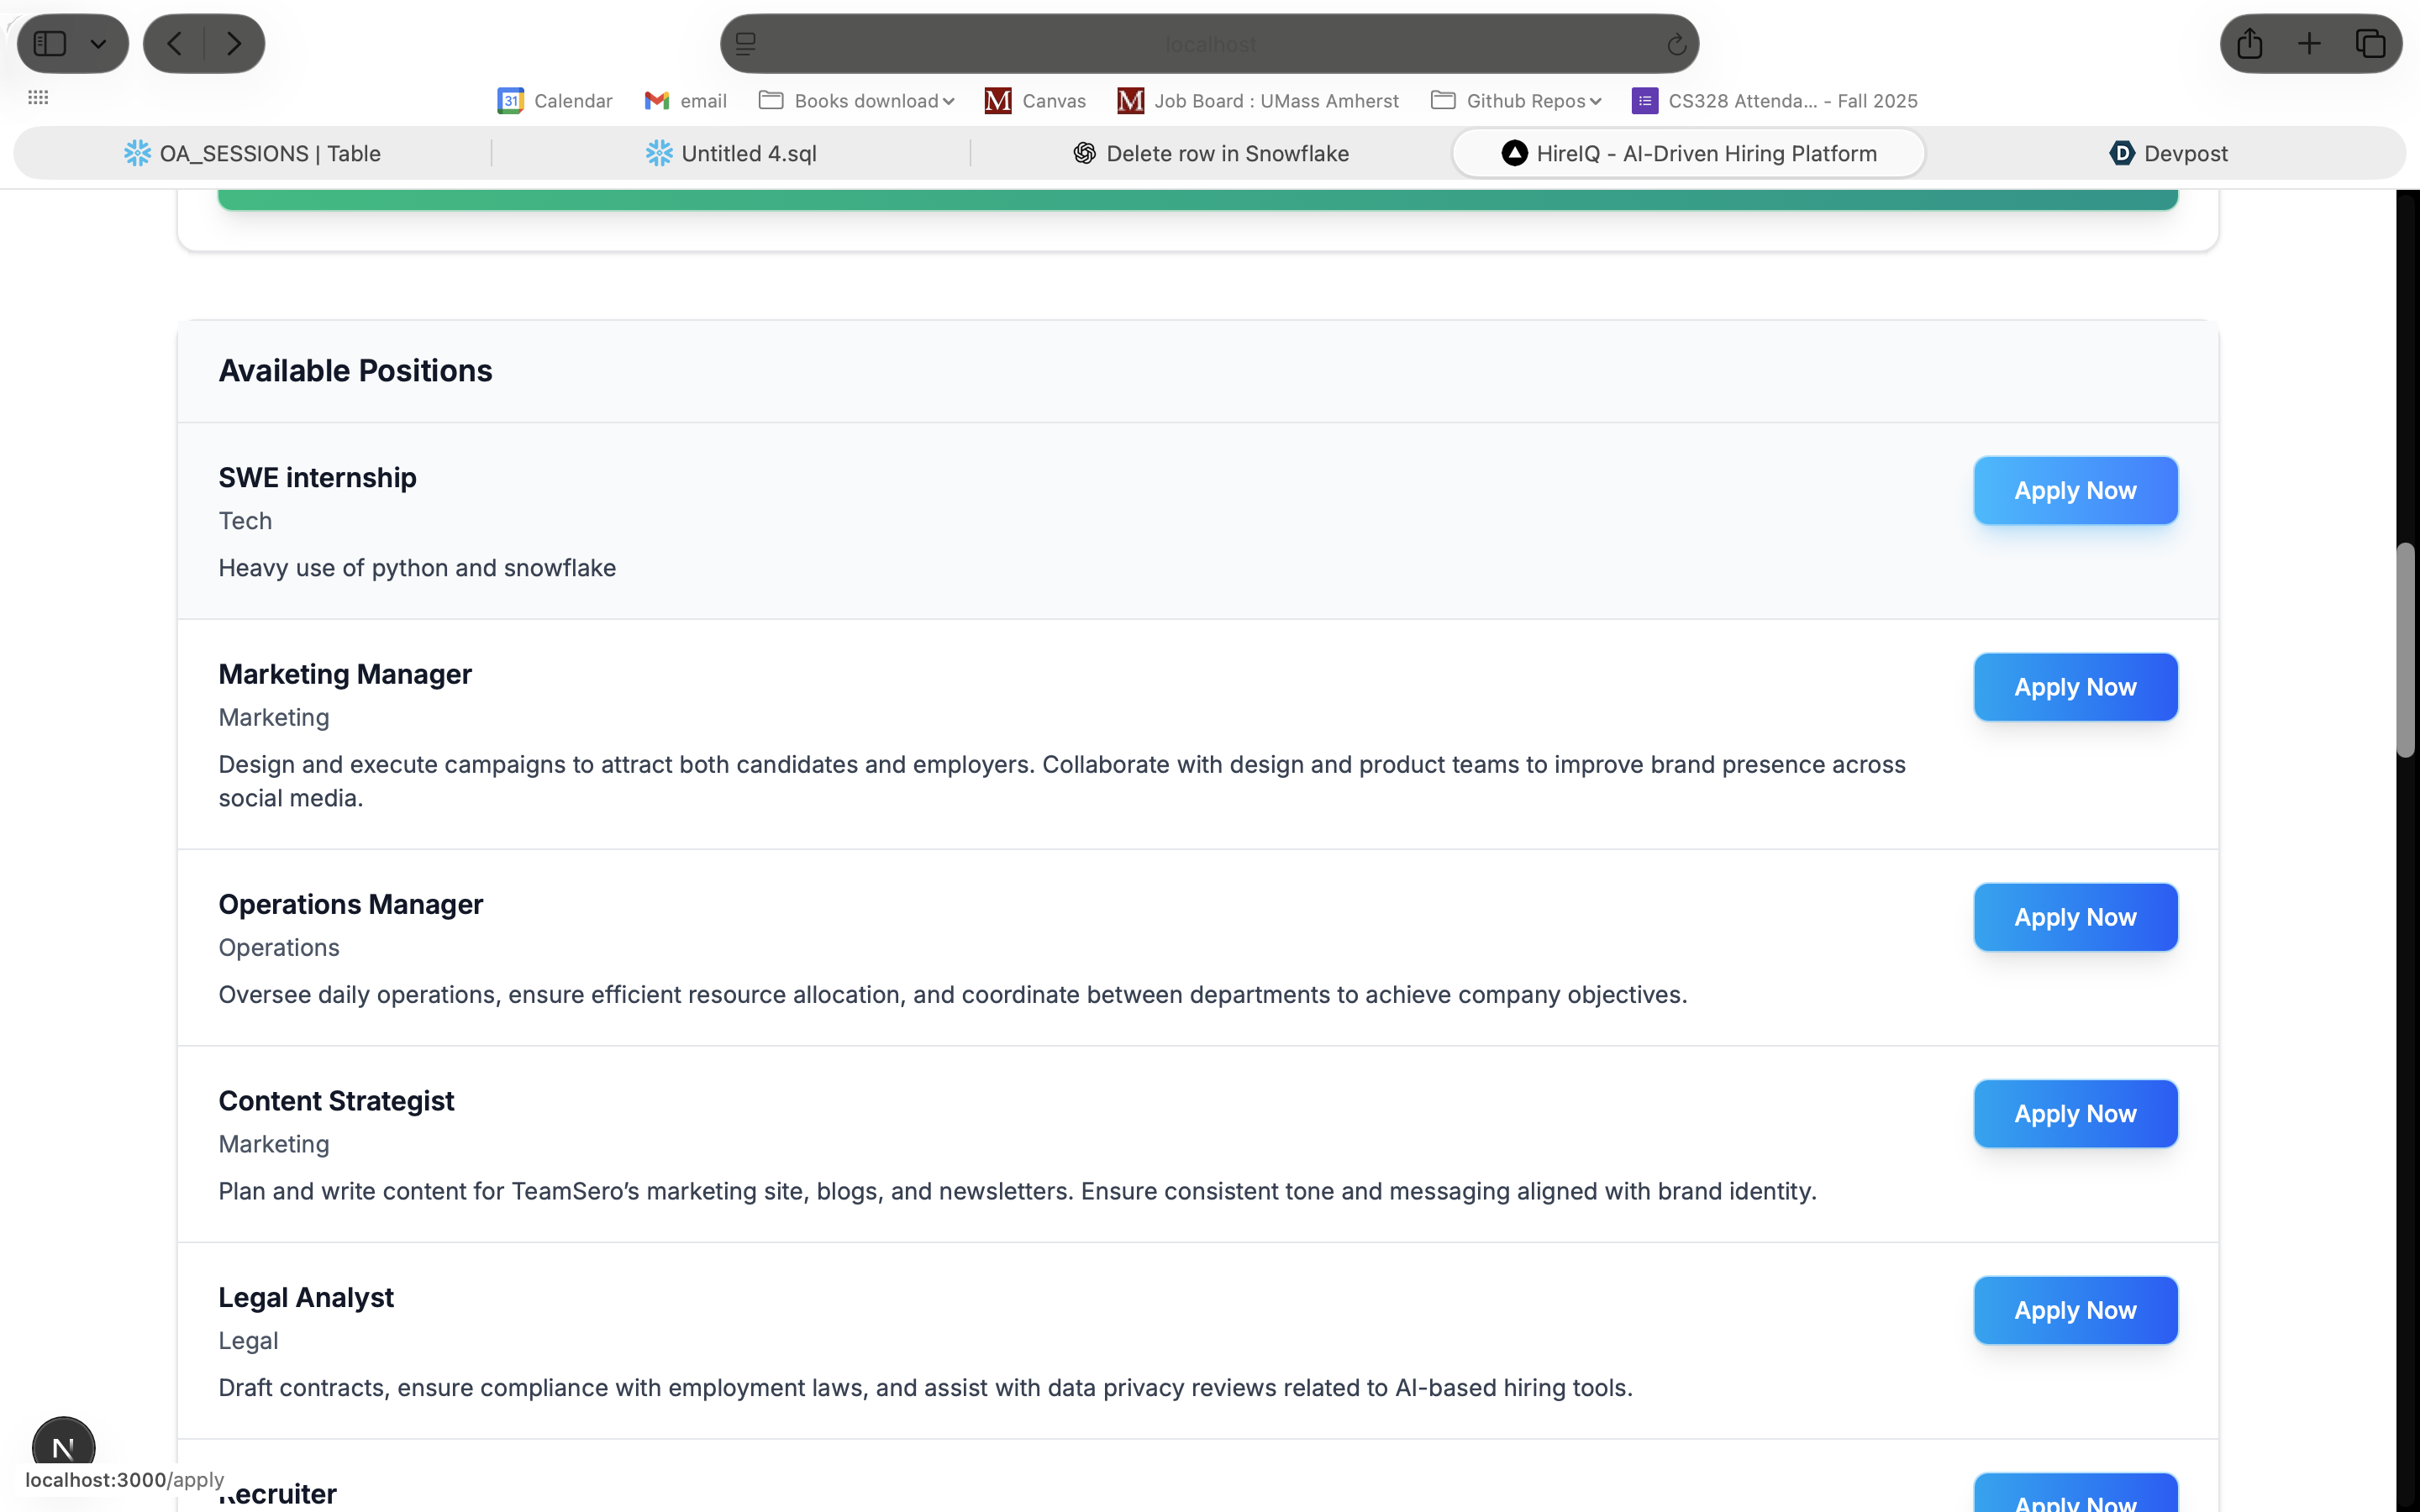Apply Now for the SWE internship
The width and height of the screenshot is (2420, 1512).
click(2075, 491)
